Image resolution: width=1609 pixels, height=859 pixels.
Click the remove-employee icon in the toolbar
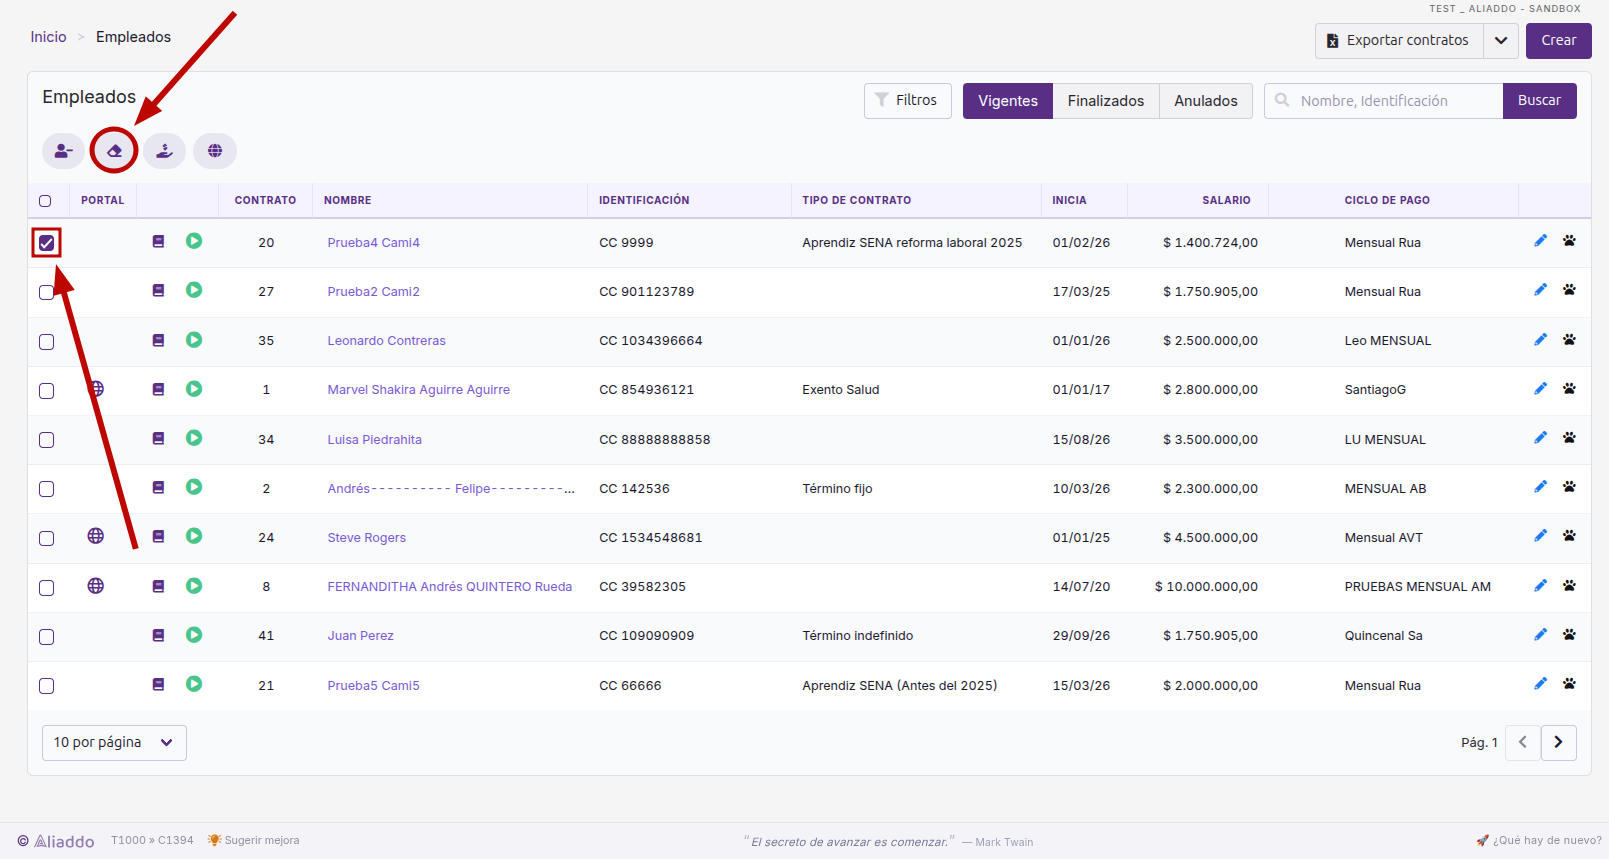pyautogui.click(x=63, y=151)
